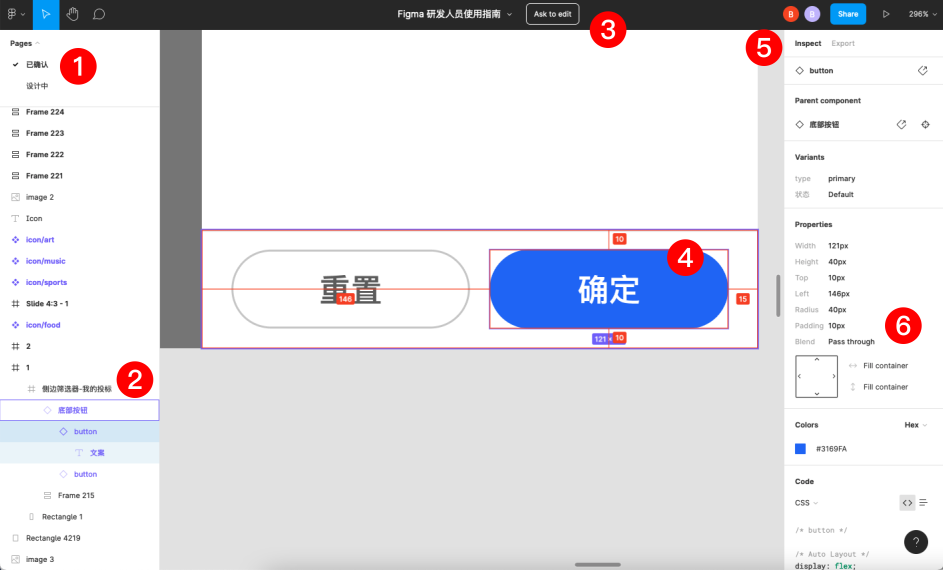The image size is (943, 570).
Task: Click the 重置 outlined button on canvas
Action: [x=351, y=289]
